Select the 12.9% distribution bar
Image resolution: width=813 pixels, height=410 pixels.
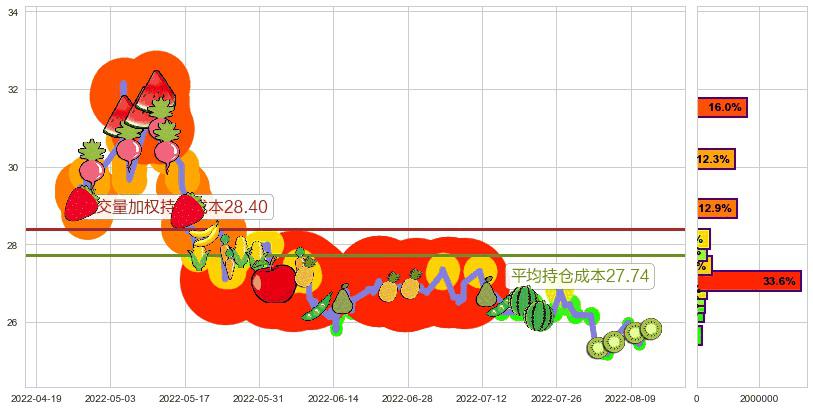[716, 208]
